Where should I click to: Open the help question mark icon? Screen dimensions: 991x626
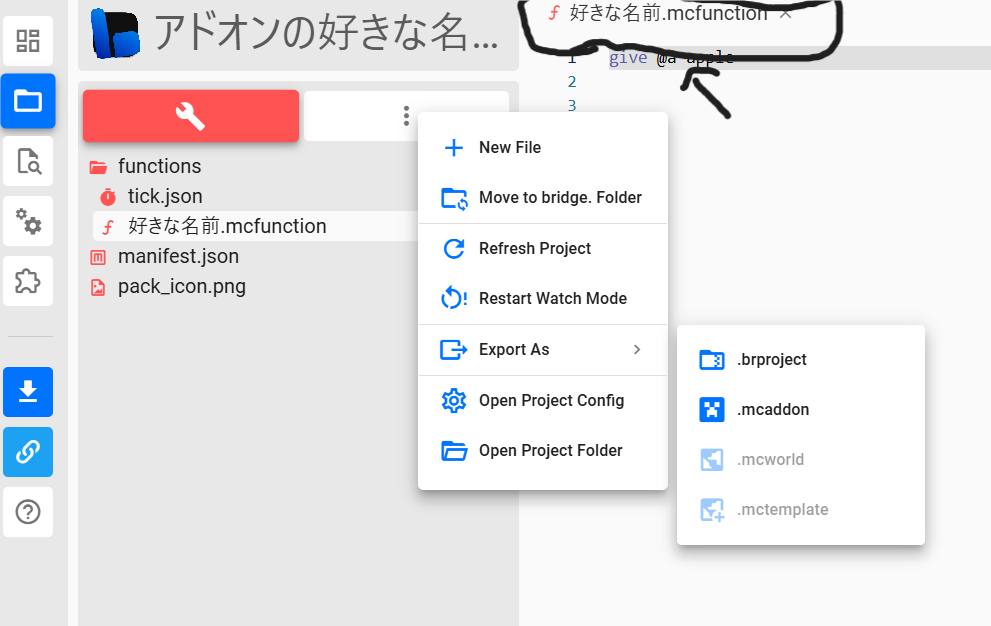(x=28, y=512)
